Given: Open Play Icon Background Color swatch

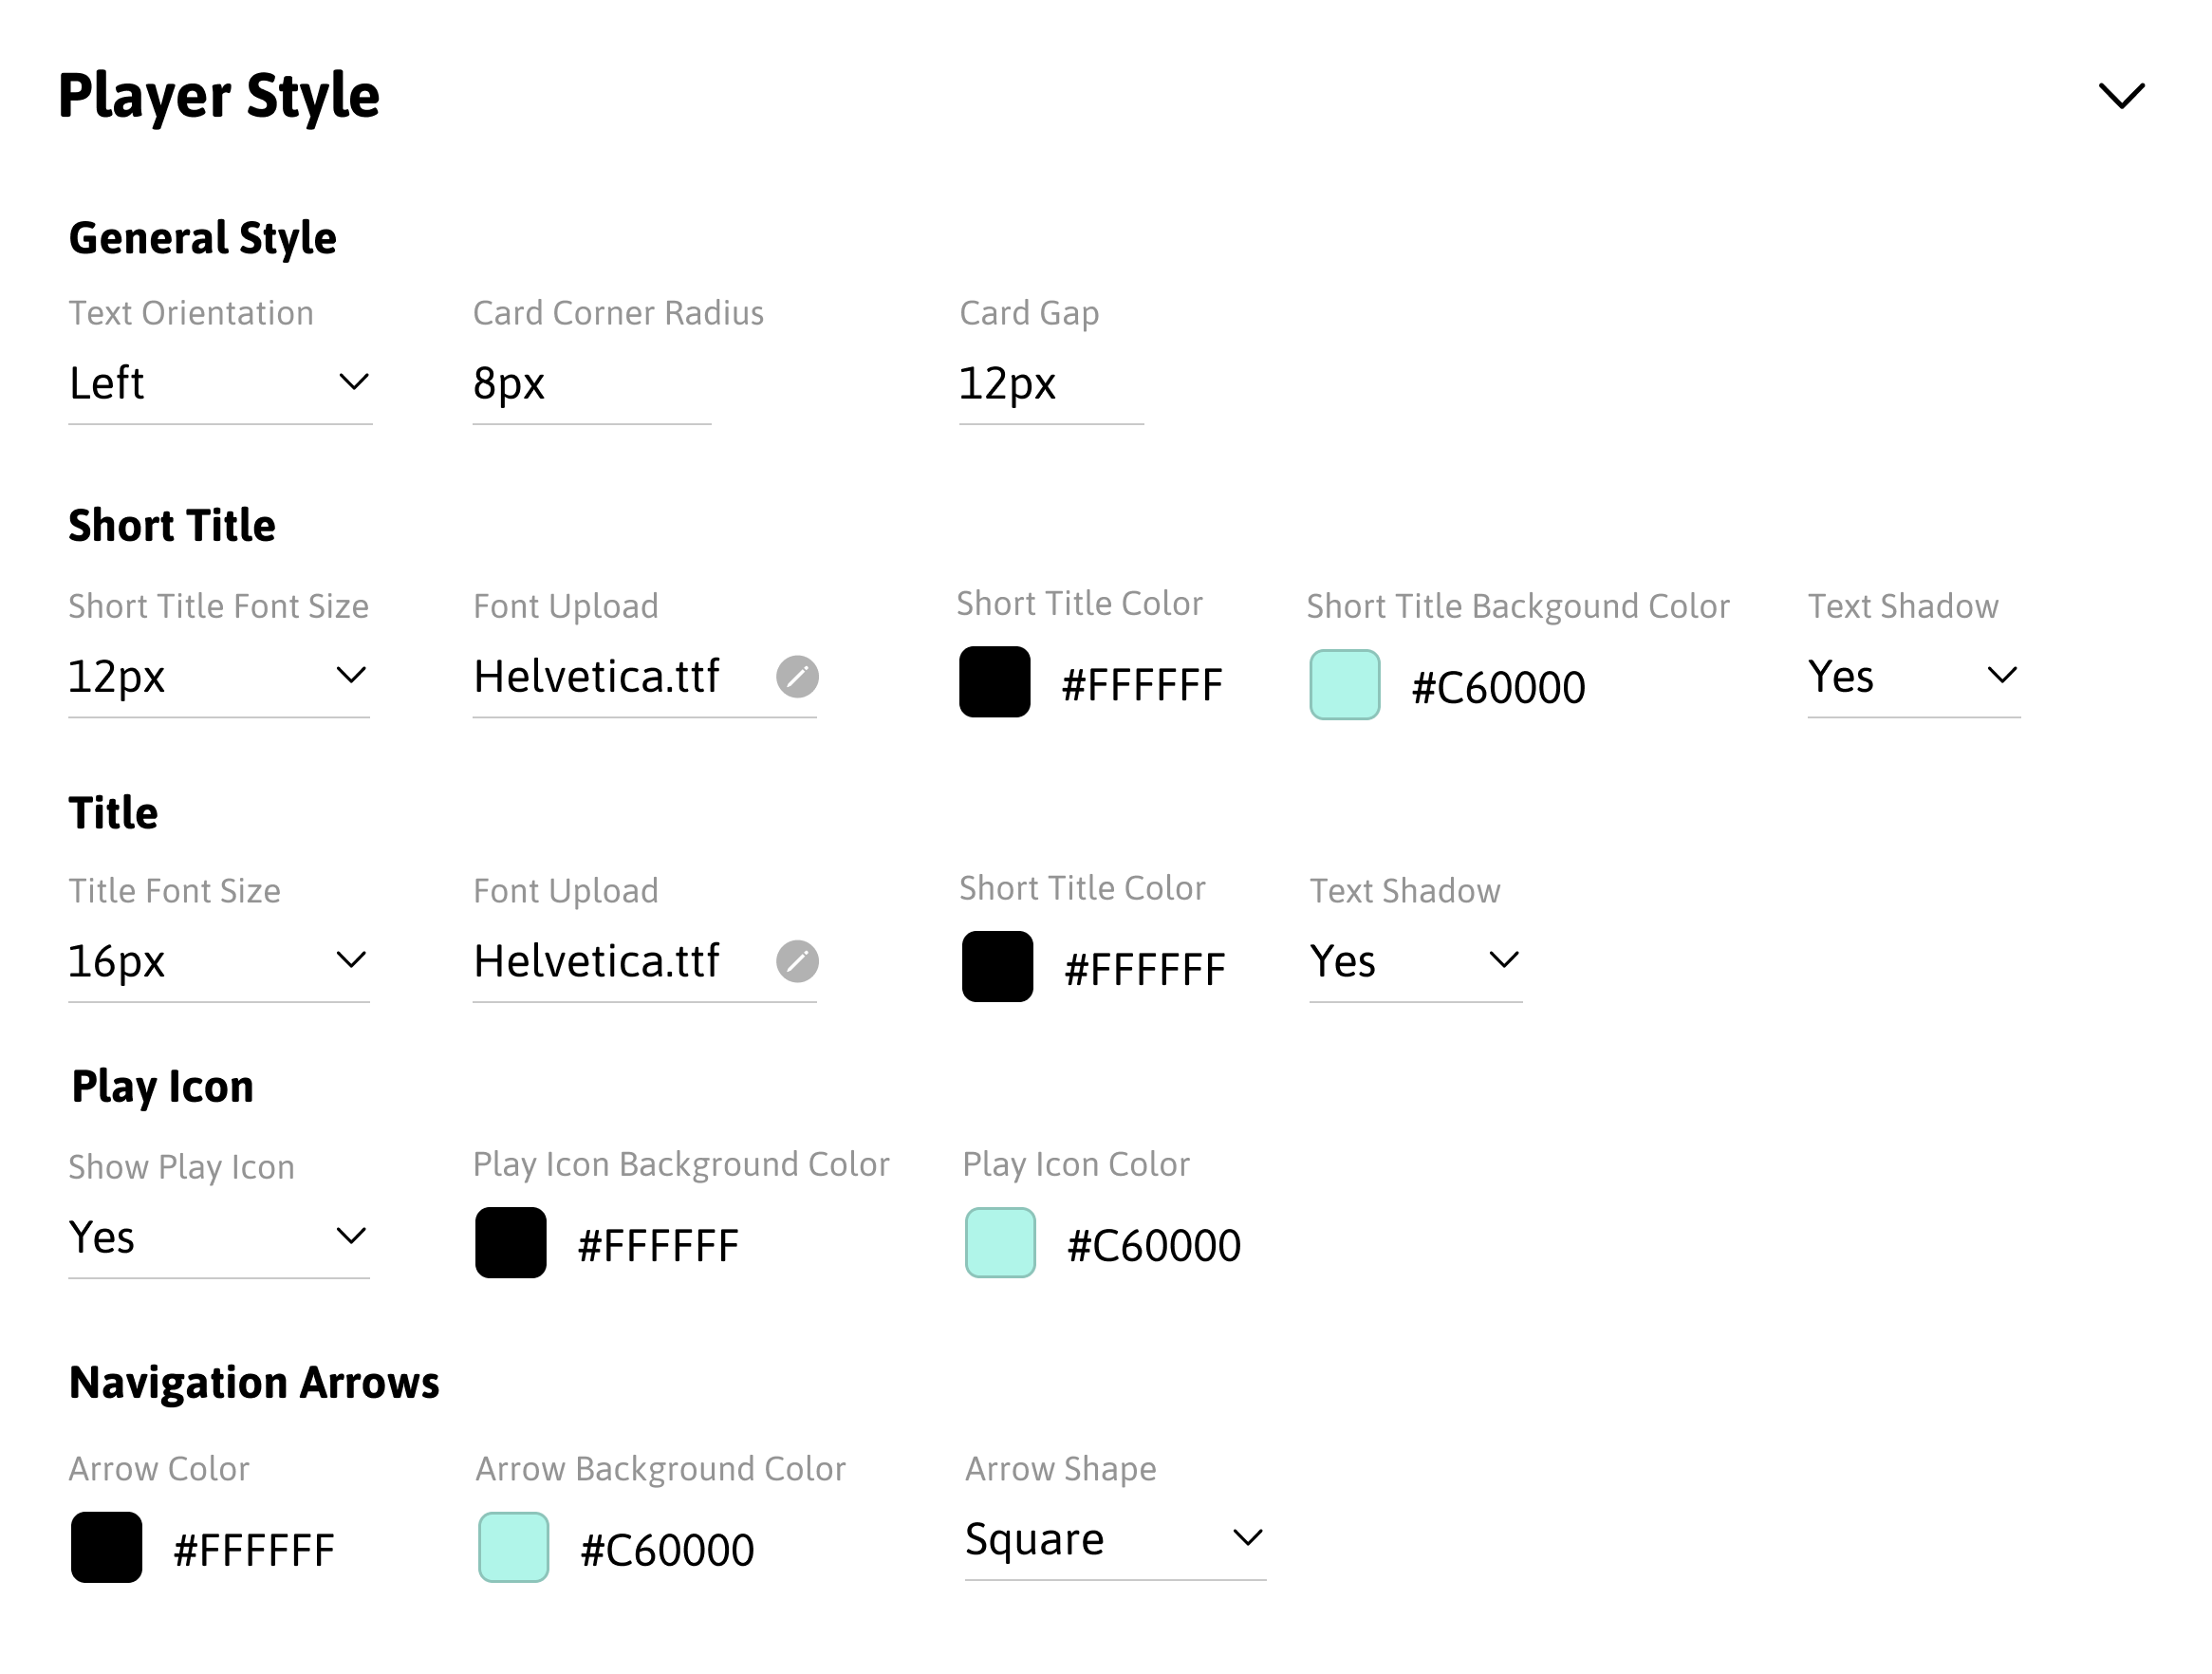Looking at the screenshot, I should tap(511, 1243).
